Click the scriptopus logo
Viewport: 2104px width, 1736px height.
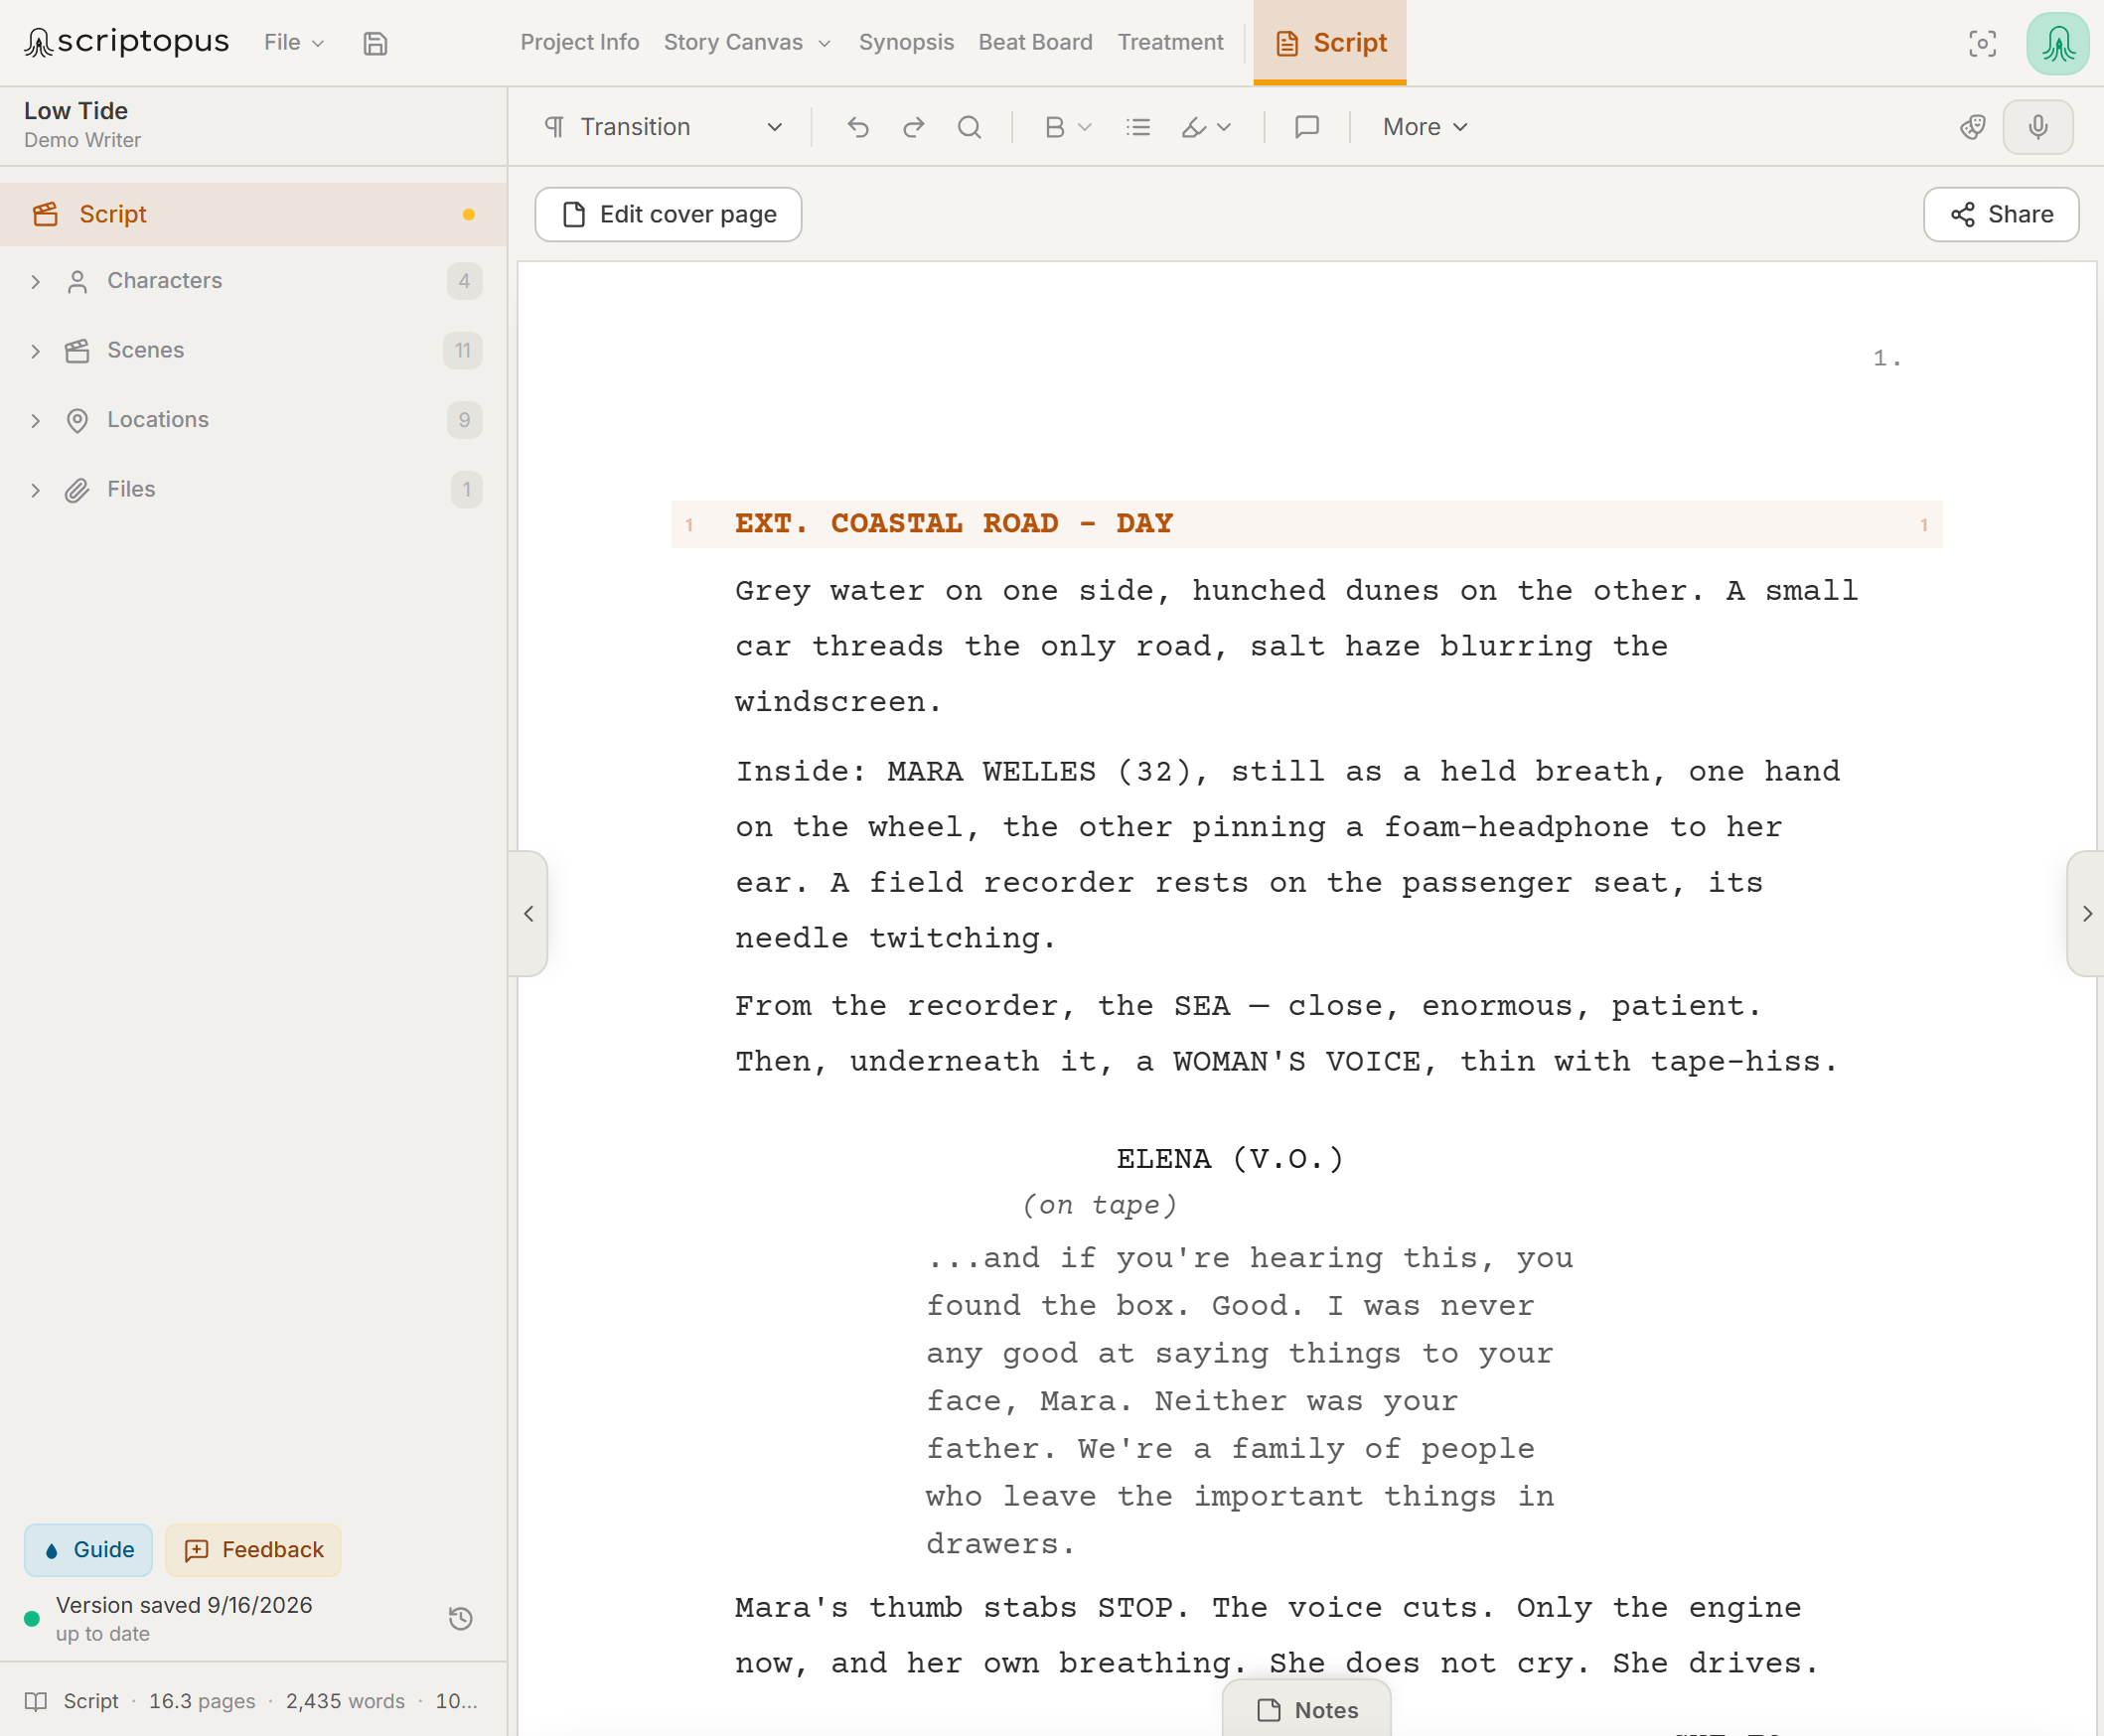tap(127, 41)
